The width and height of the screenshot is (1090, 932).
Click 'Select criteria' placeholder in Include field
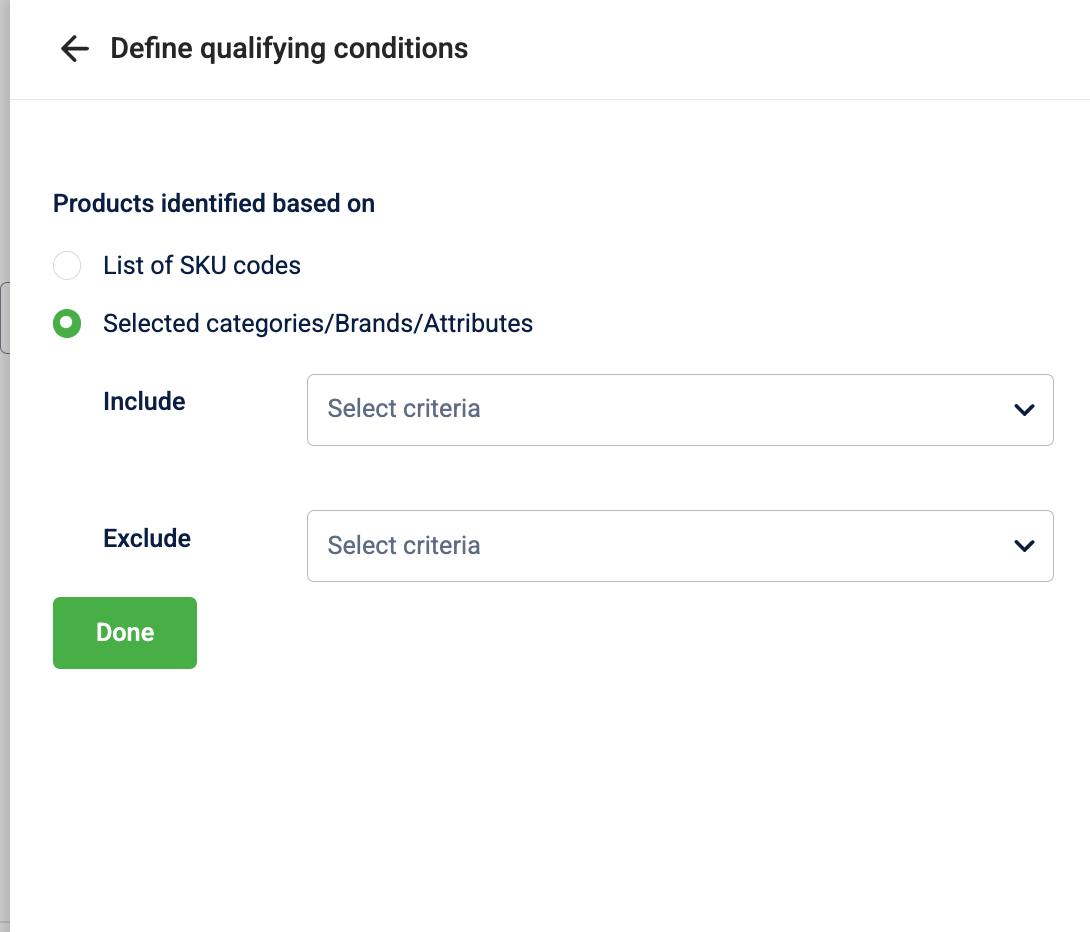click(404, 409)
